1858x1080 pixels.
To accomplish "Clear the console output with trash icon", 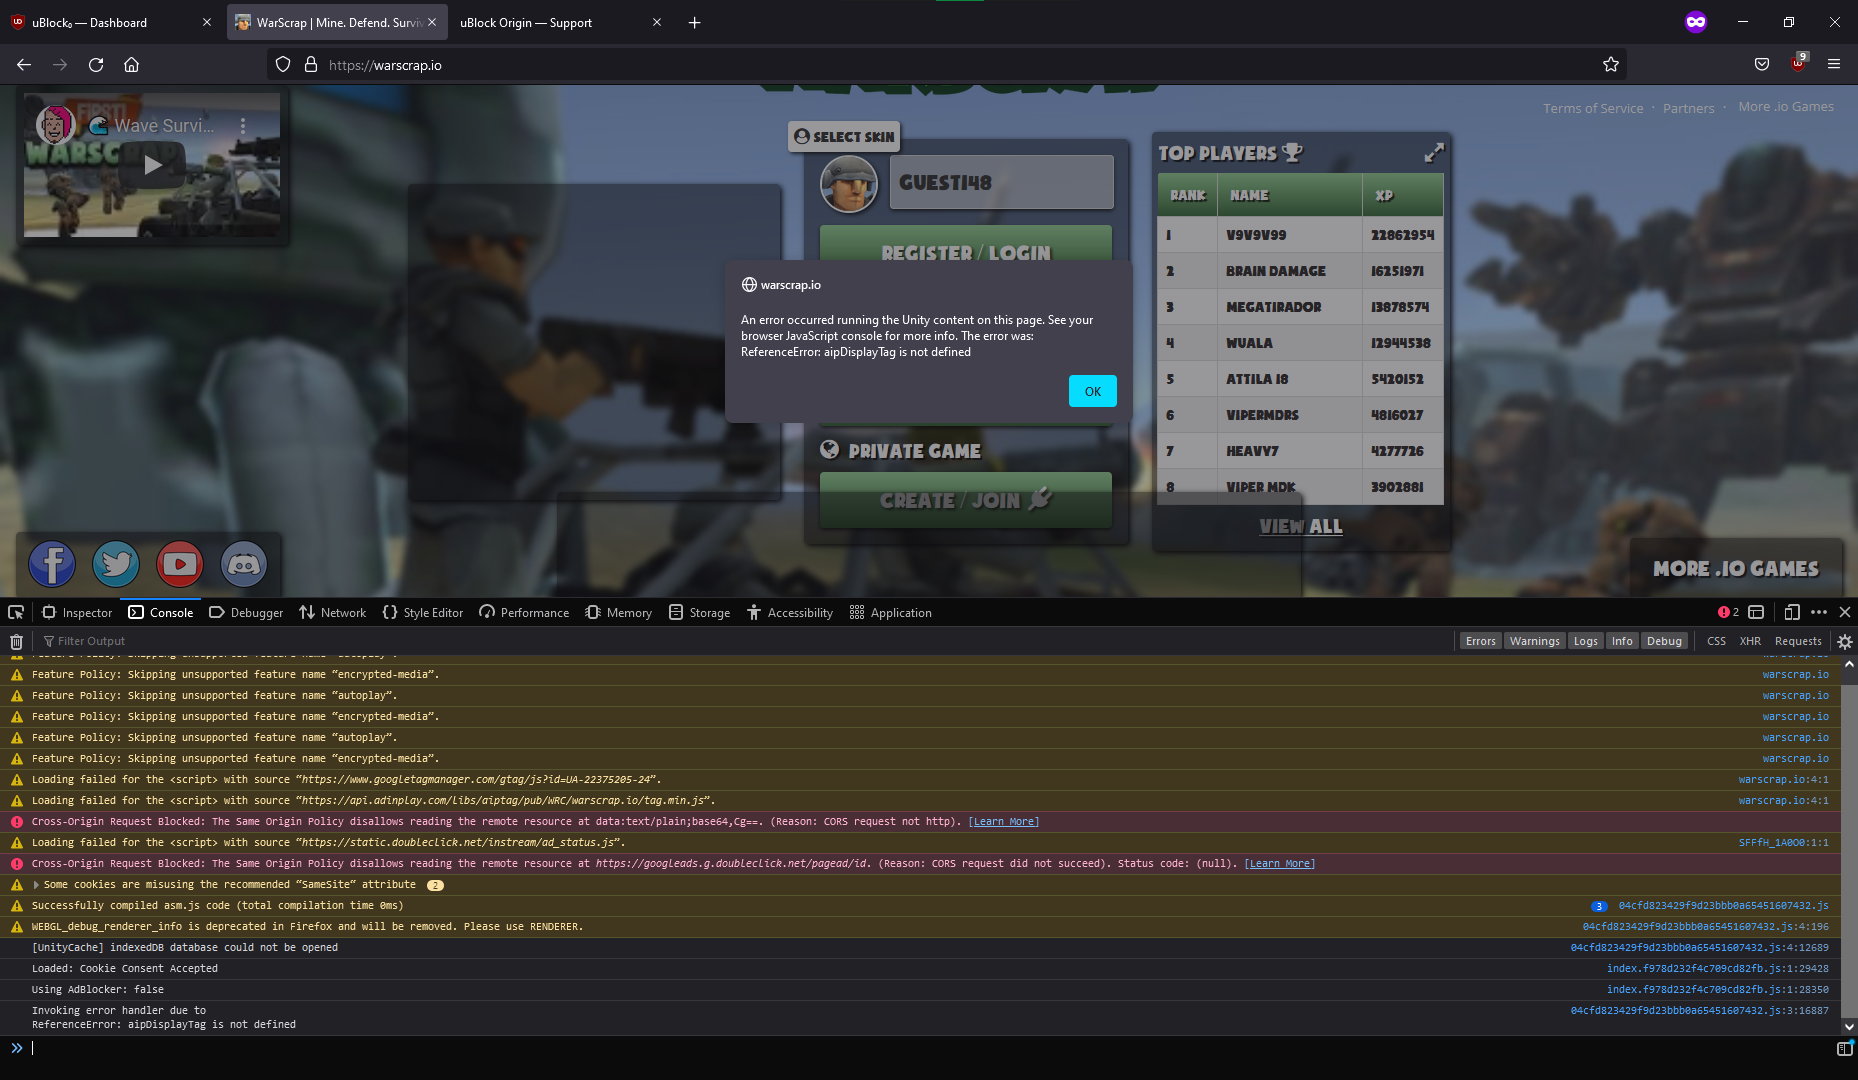I will coord(16,641).
